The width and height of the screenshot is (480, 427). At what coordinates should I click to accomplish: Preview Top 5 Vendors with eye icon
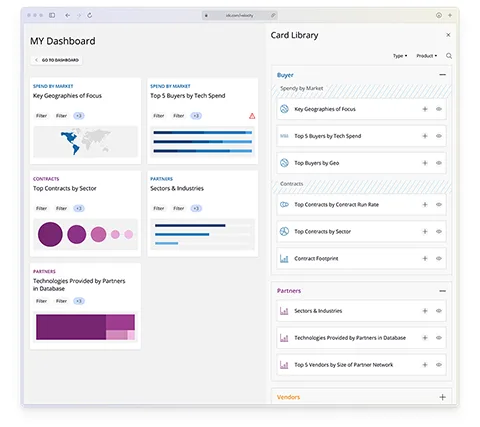[x=439, y=365]
